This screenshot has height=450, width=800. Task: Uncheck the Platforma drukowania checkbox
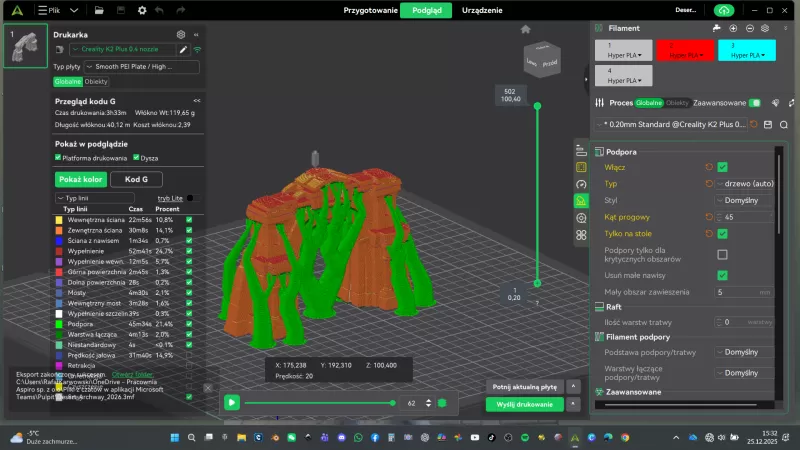coord(58,157)
